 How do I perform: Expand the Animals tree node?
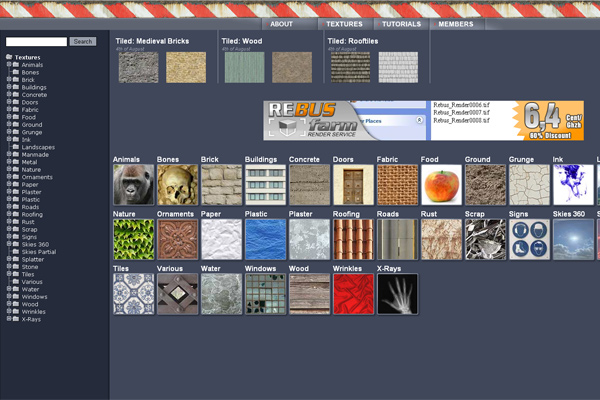click(x=9, y=64)
